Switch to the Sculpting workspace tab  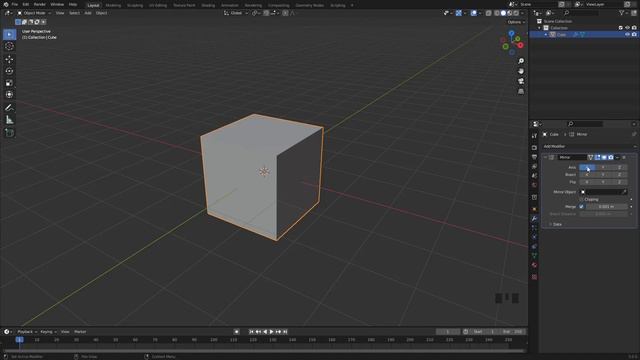[x=135, y=5]
